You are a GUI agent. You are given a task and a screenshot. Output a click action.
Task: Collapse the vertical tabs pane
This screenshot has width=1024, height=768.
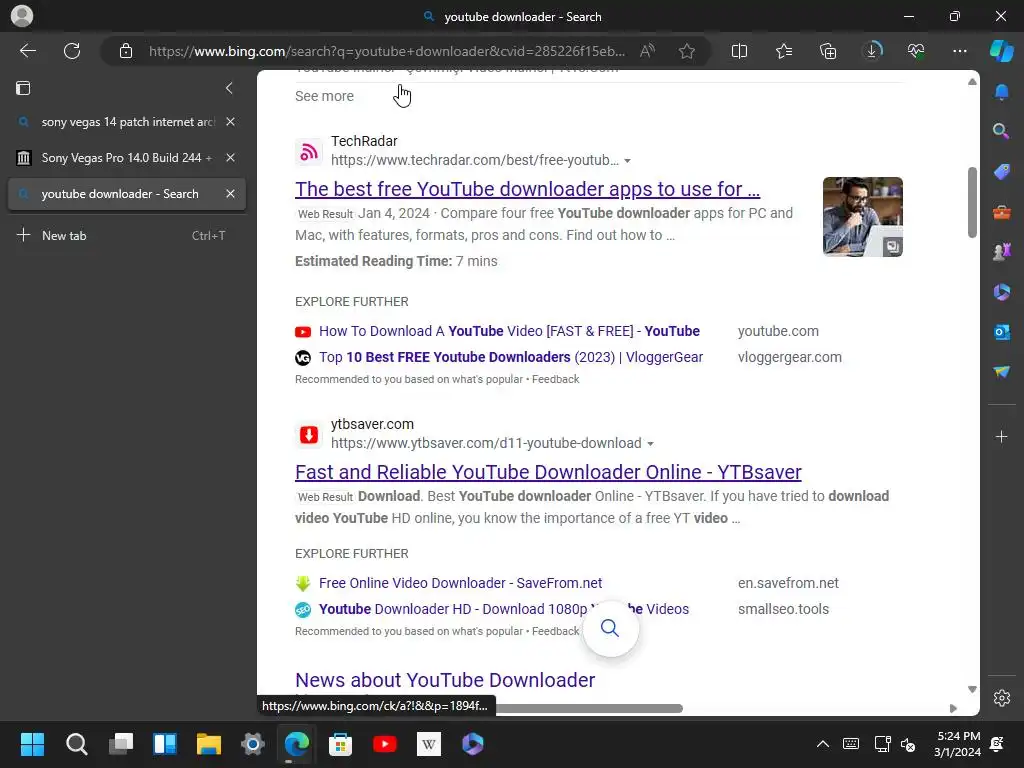229,88
